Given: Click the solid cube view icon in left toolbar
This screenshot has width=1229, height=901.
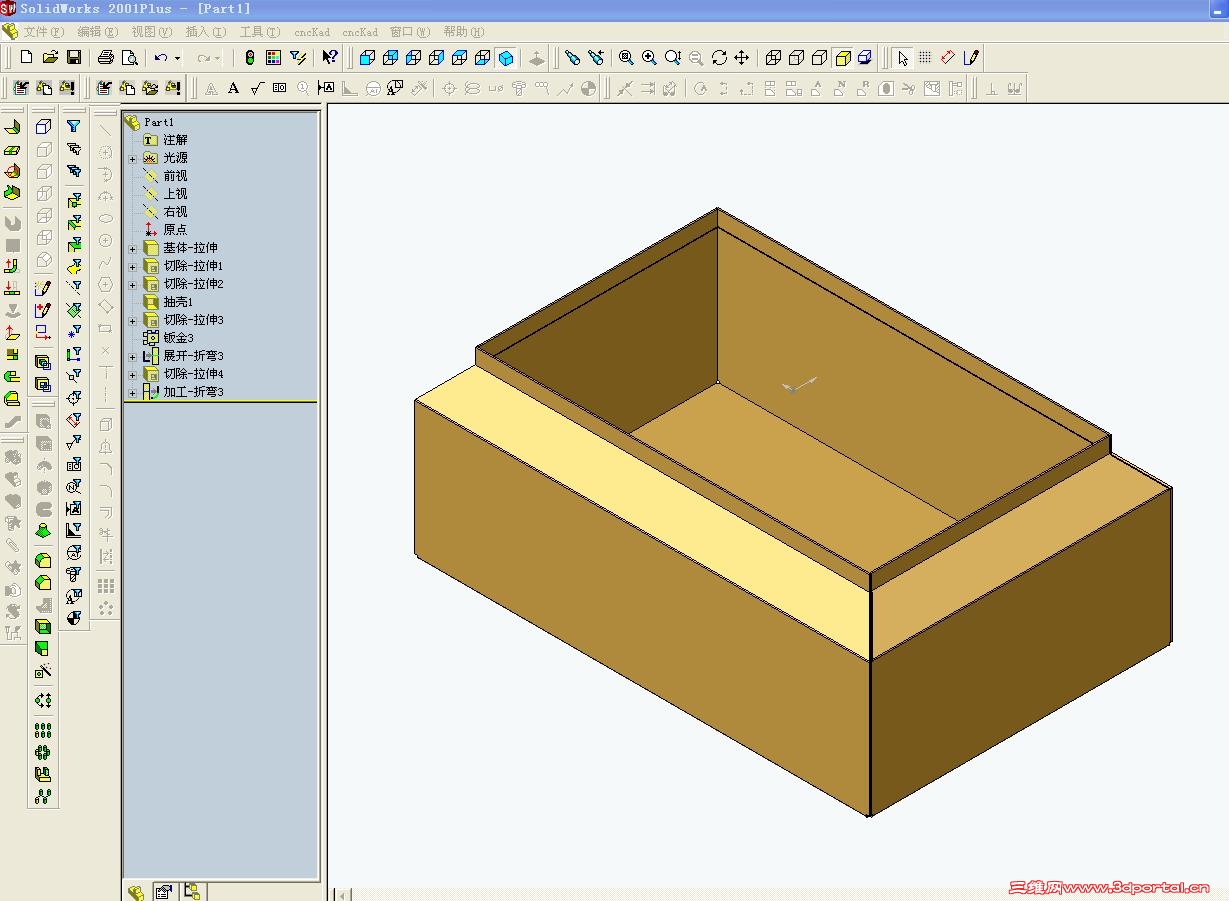Looking at the screenshot, I should [x=43, y=127].
